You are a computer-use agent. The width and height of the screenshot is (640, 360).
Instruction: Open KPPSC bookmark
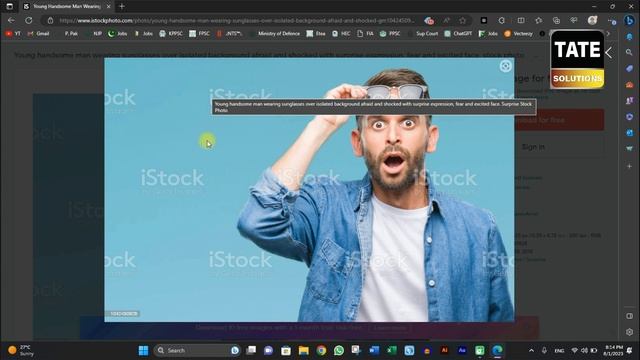point(171,34)
